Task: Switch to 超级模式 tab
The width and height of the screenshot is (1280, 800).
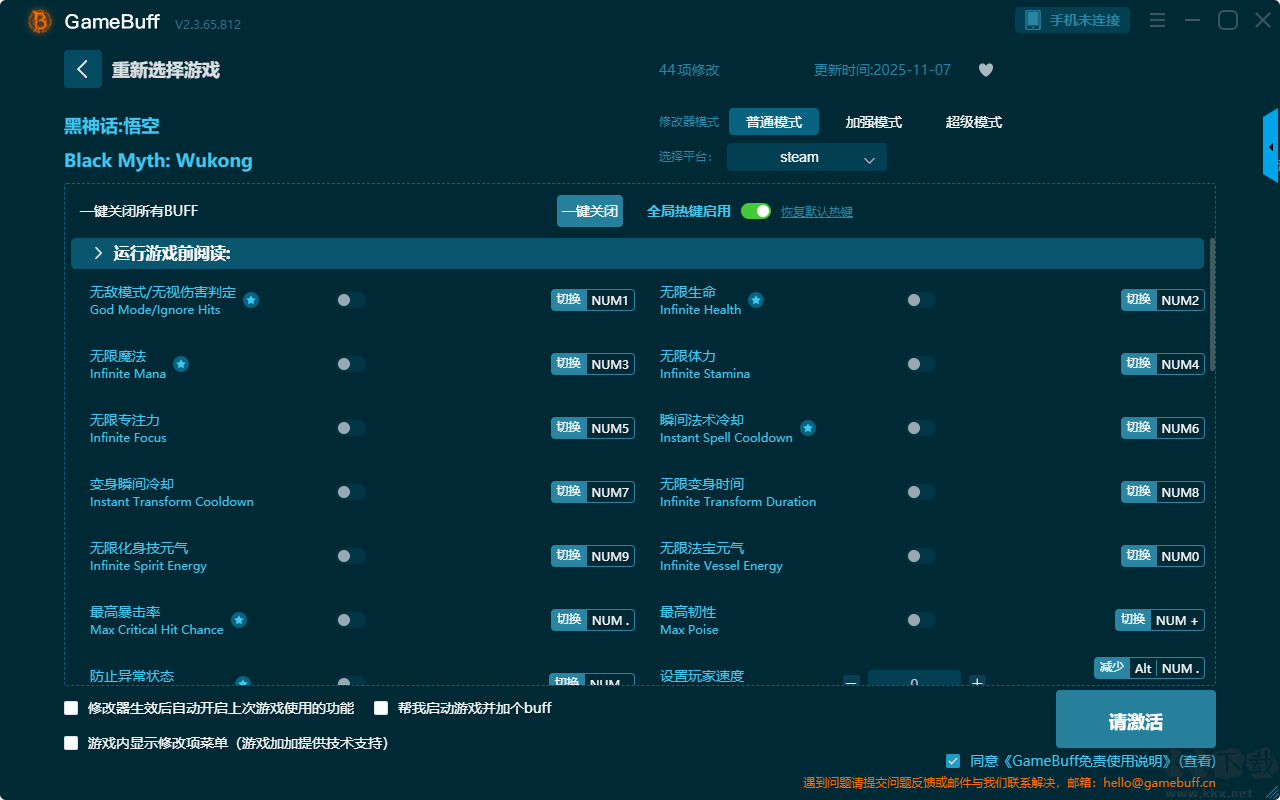Action: click(974, 122)
